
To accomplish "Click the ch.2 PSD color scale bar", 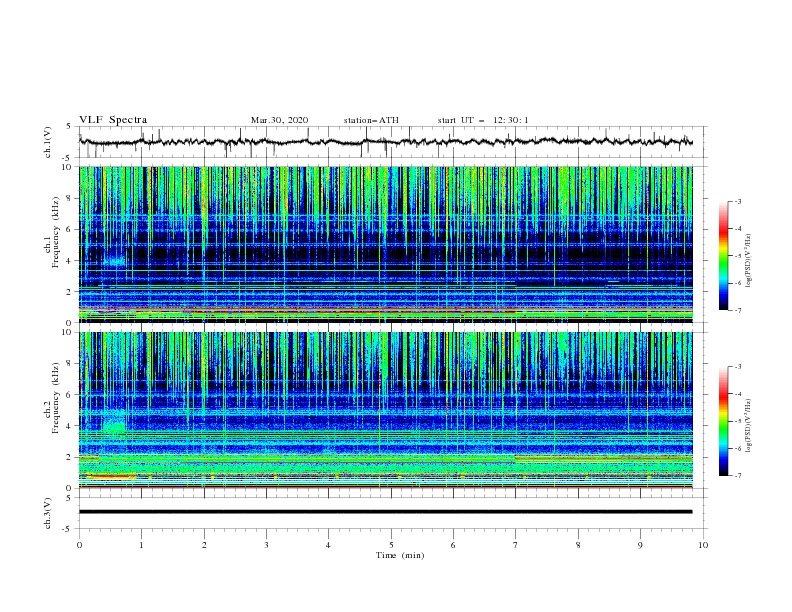I will click(x=723, y=421).
